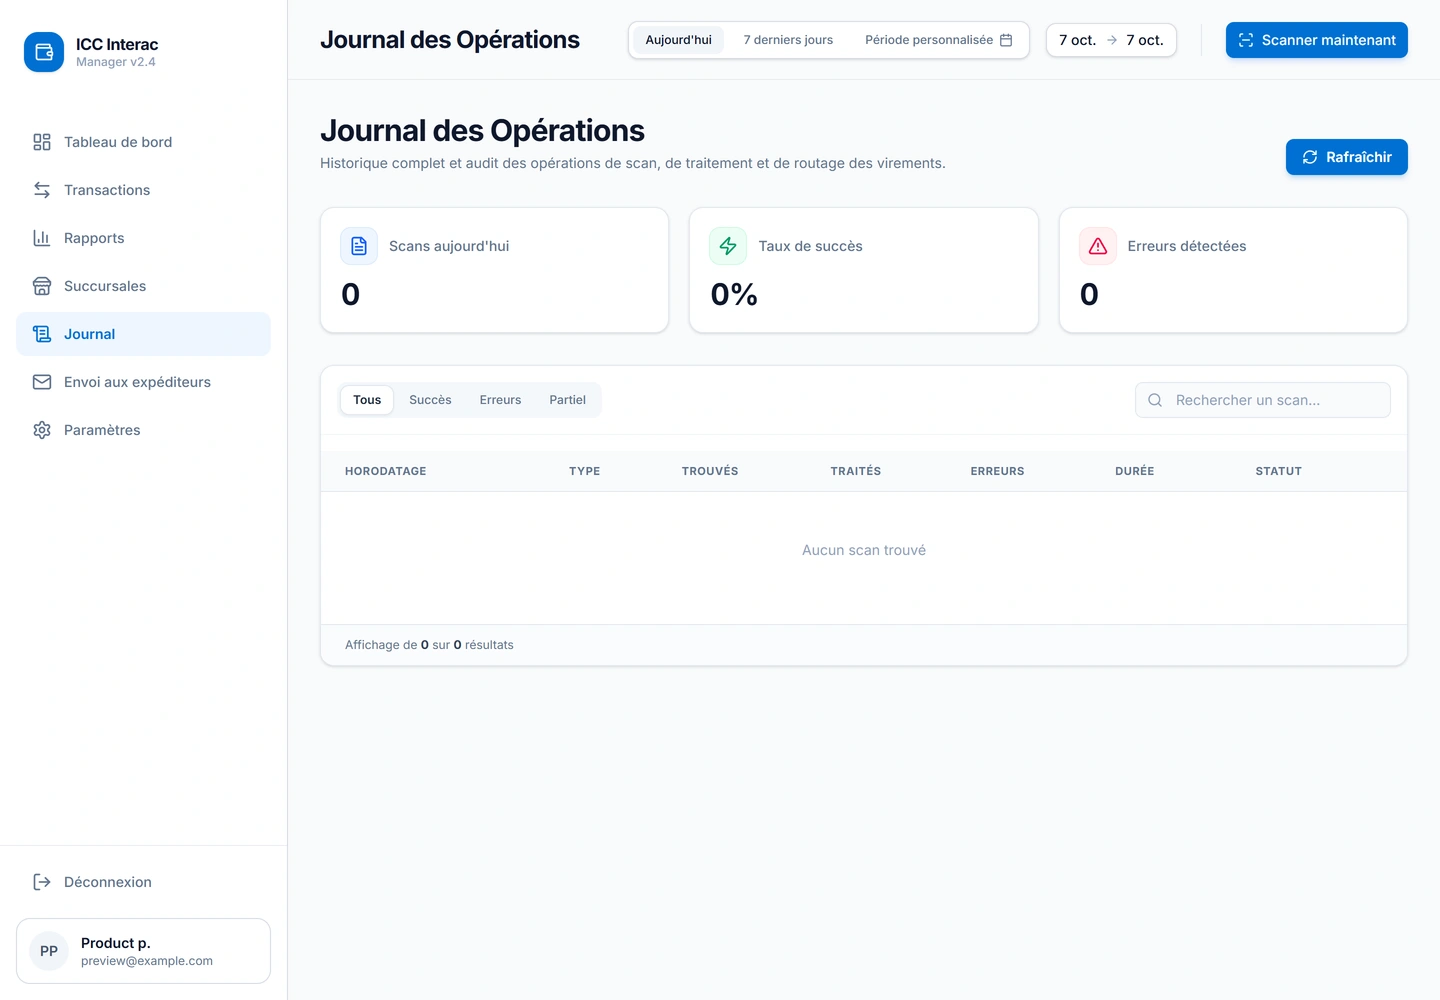Click the DURÉE column header

coord(1135,471)
